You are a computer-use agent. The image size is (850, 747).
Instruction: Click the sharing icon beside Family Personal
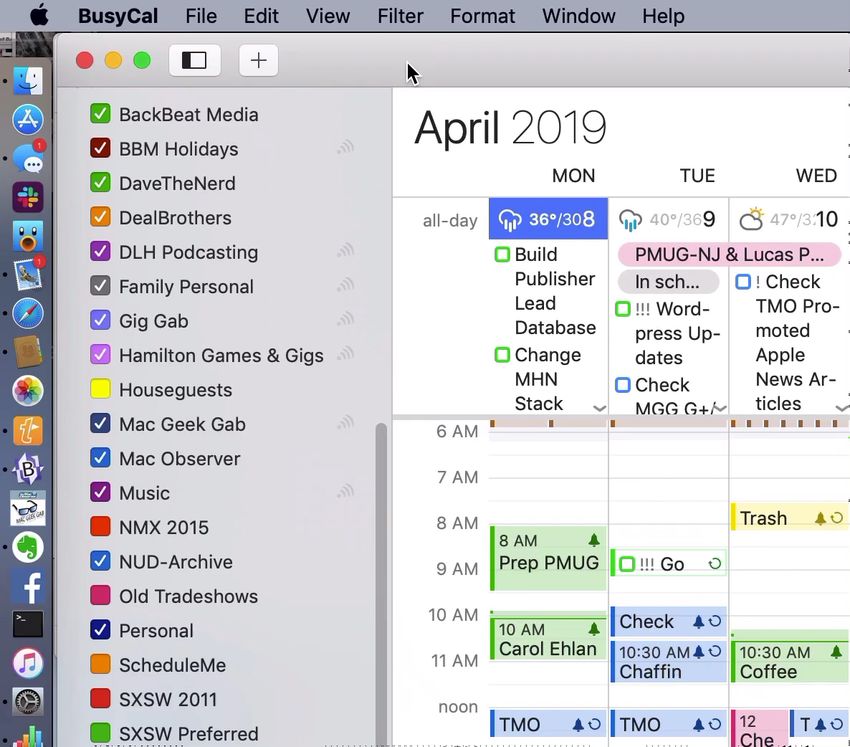[345, 285]
